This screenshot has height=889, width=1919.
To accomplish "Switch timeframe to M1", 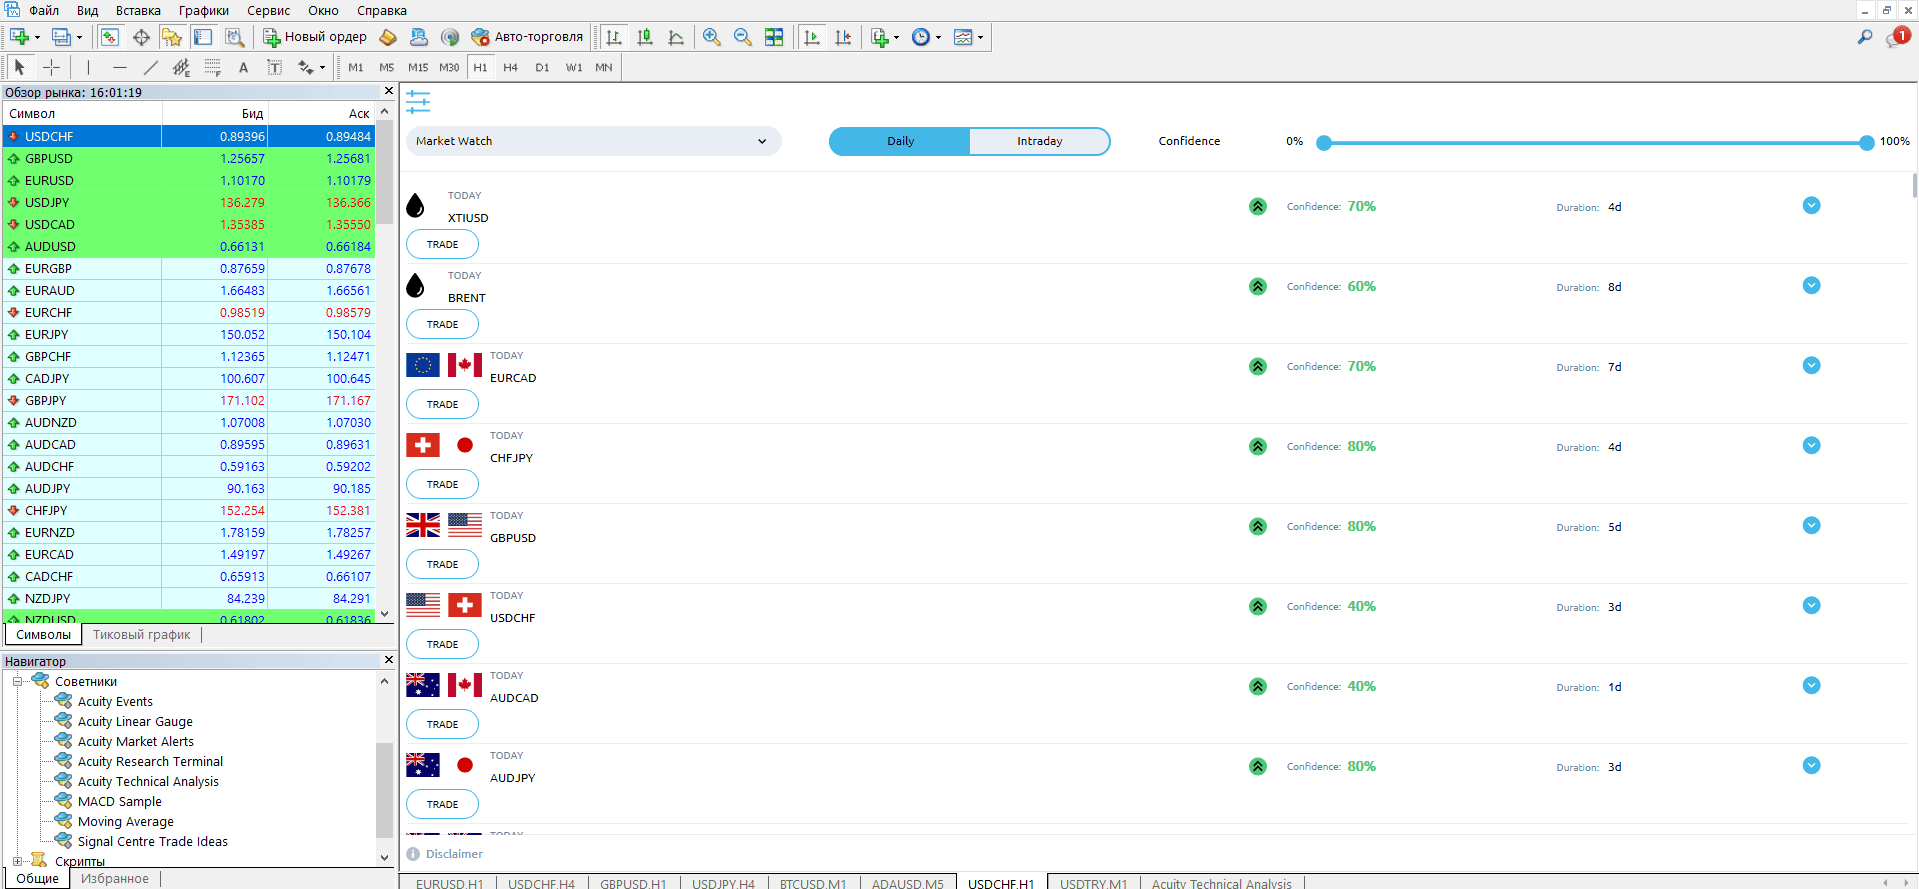I will 356,67.
